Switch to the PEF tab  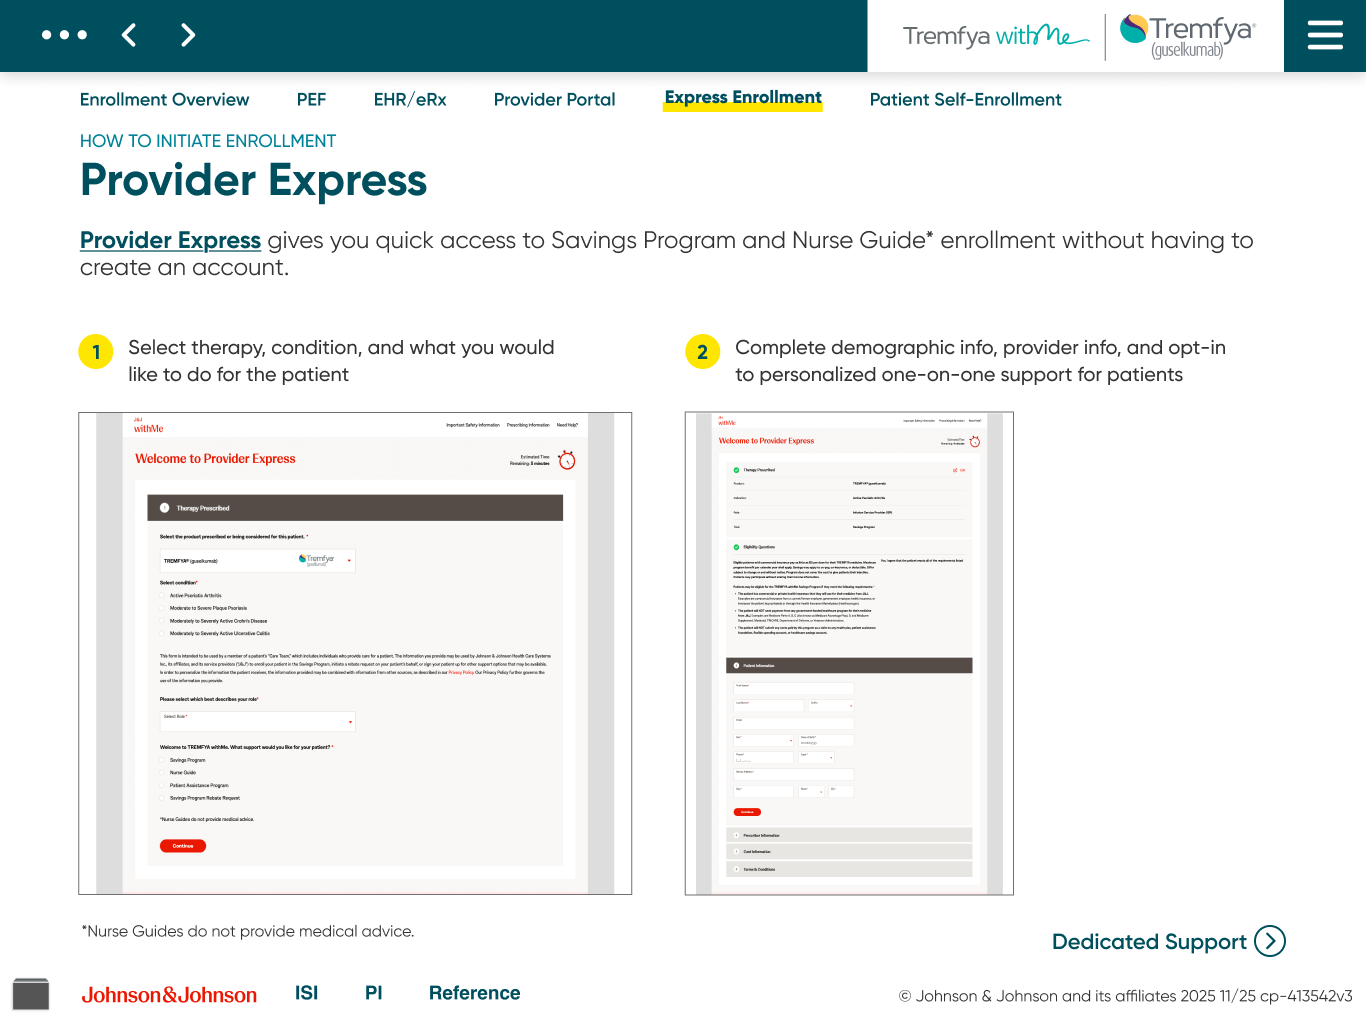311,100
